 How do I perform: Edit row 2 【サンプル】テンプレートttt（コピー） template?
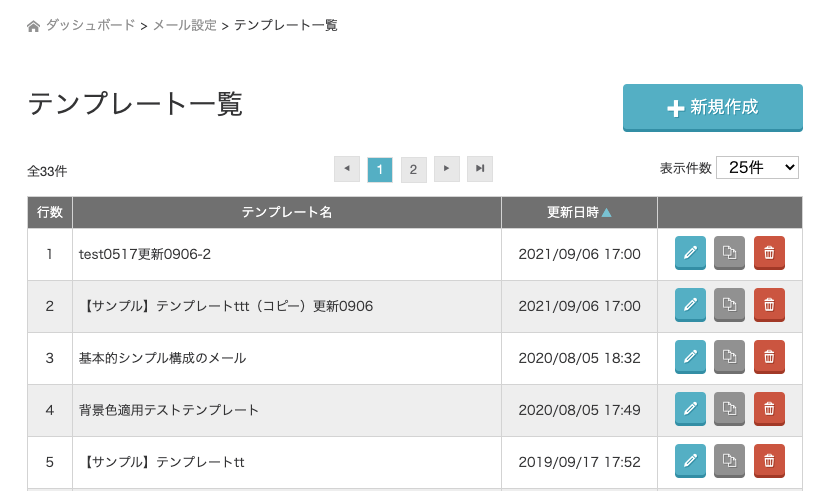(690, 306)
